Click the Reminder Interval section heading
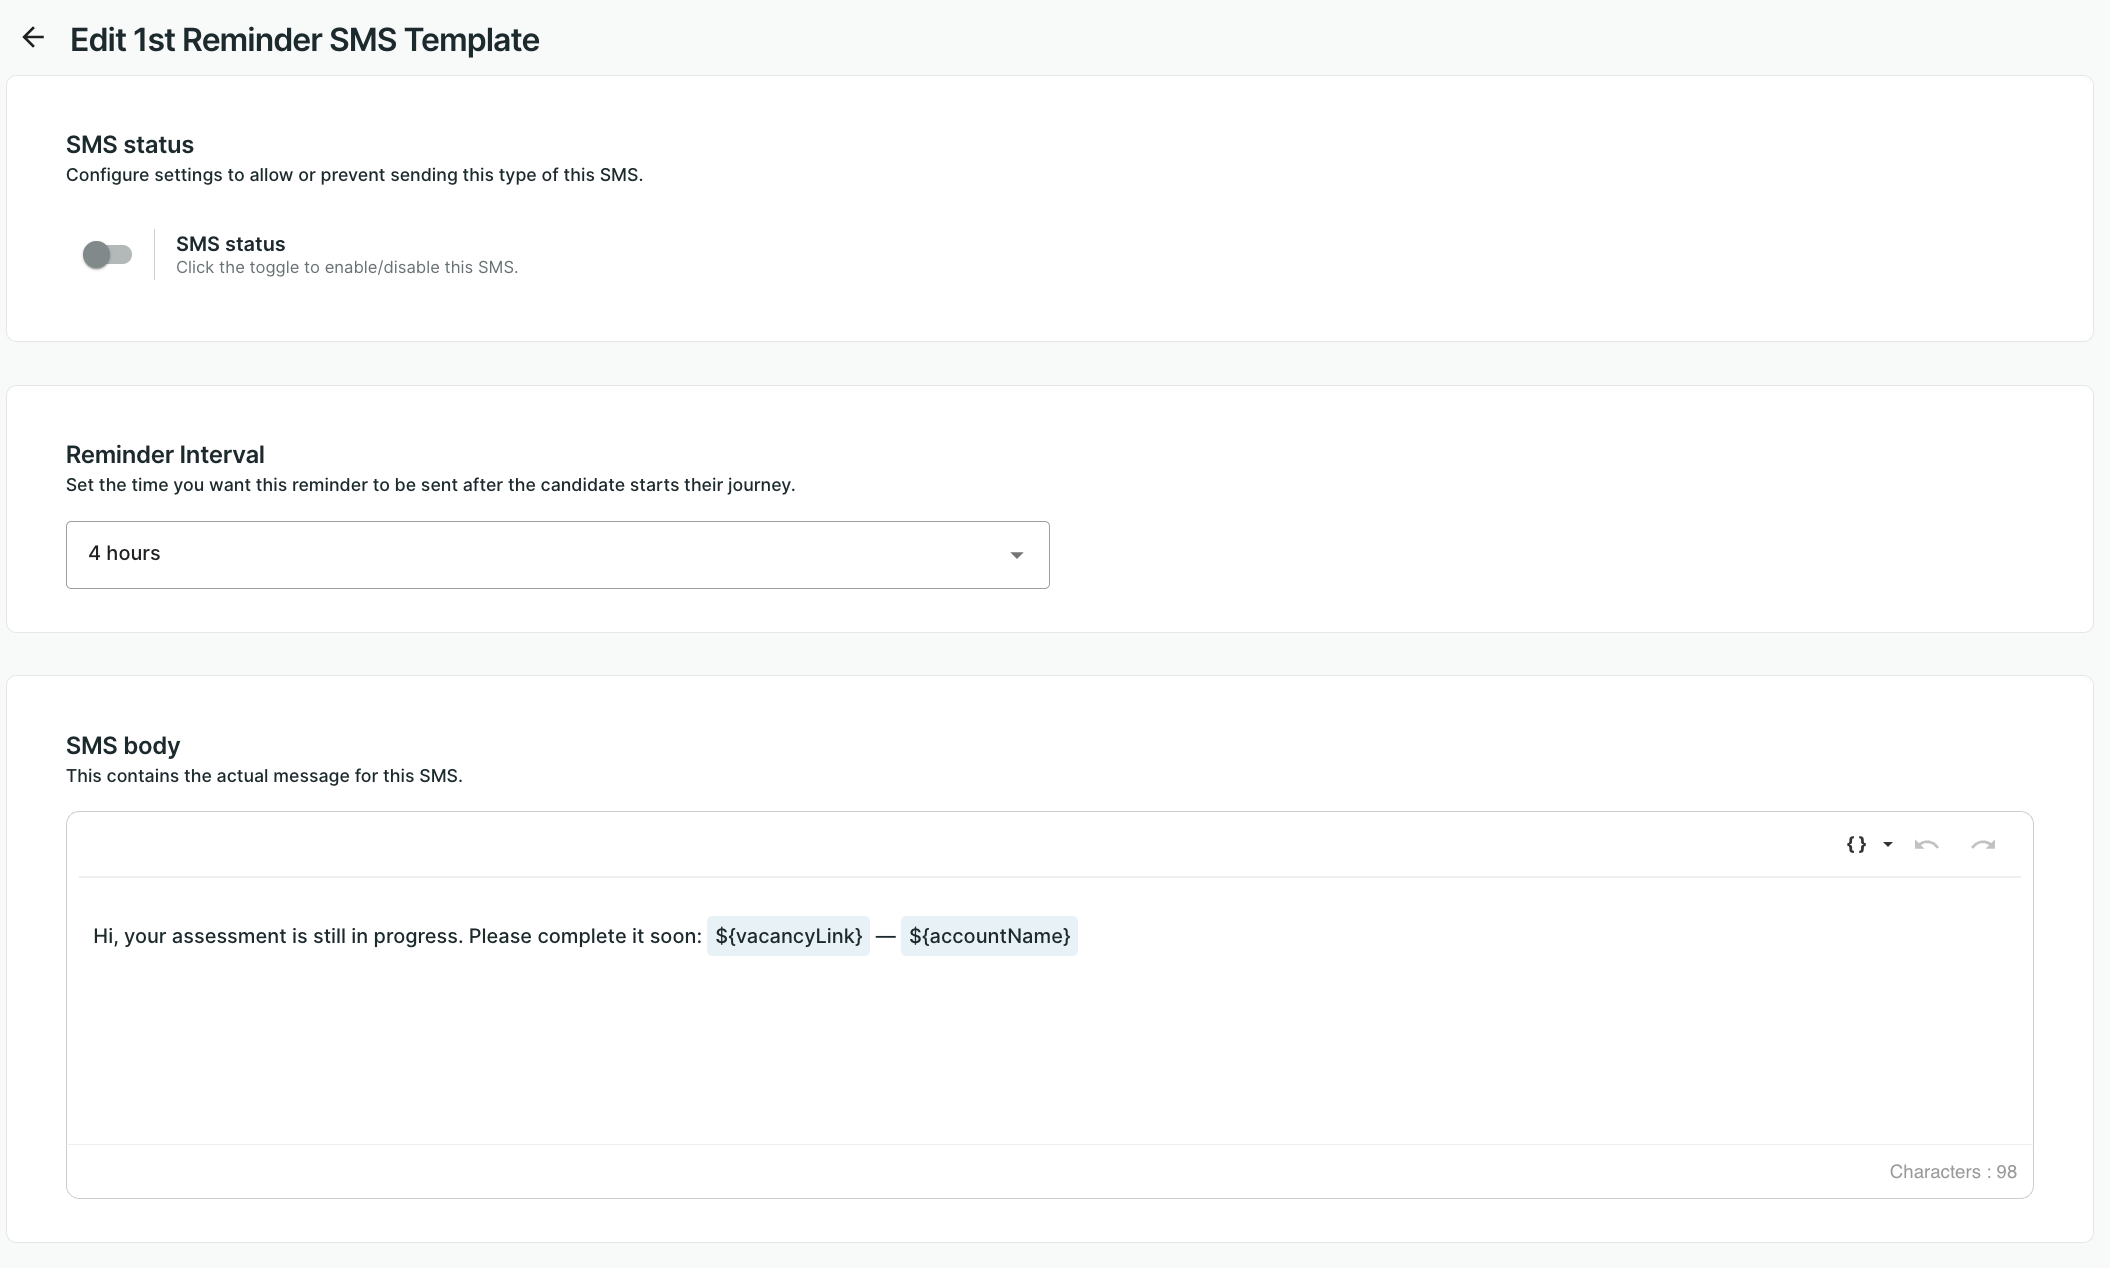Screen dimensions: 2110x1268 pos(165,455)
